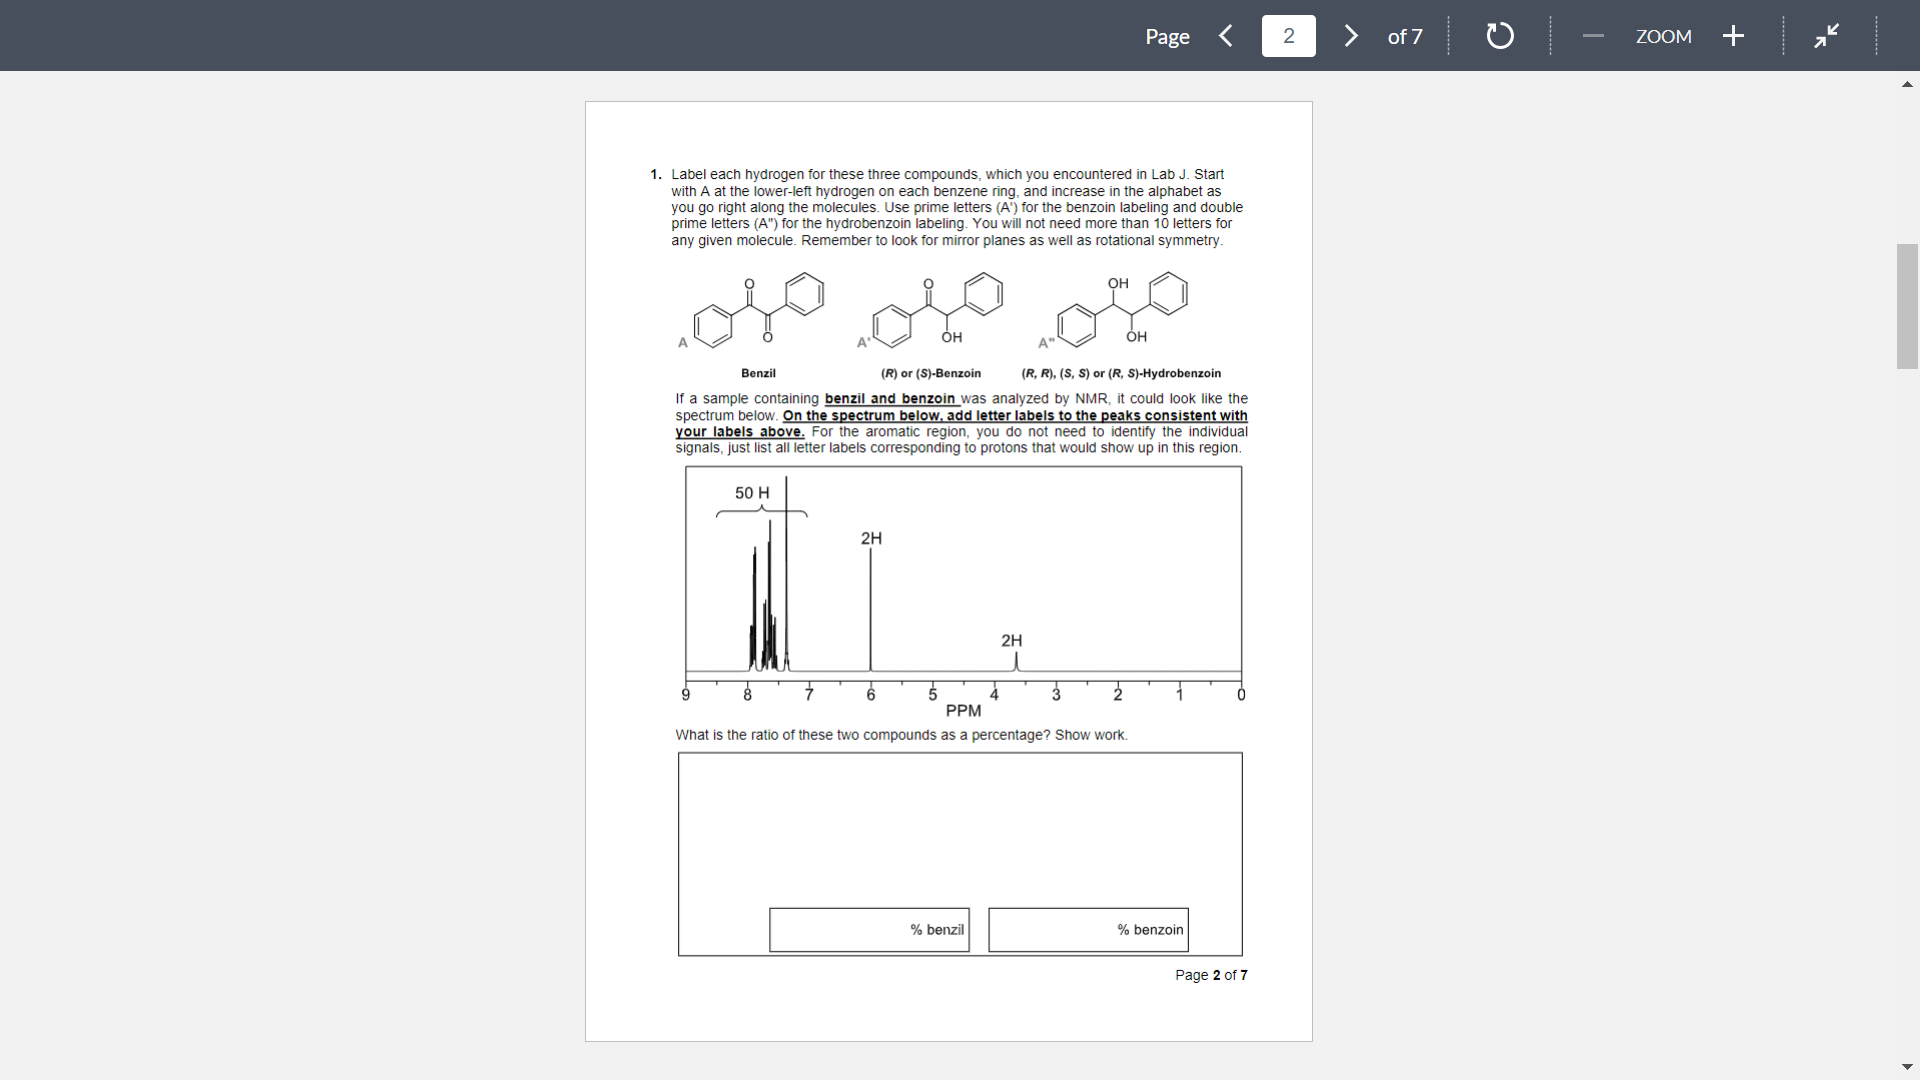This screenshot has height=1080, width=1920.
Task: Select the page number input field
Action: [x=1288, y=35]
